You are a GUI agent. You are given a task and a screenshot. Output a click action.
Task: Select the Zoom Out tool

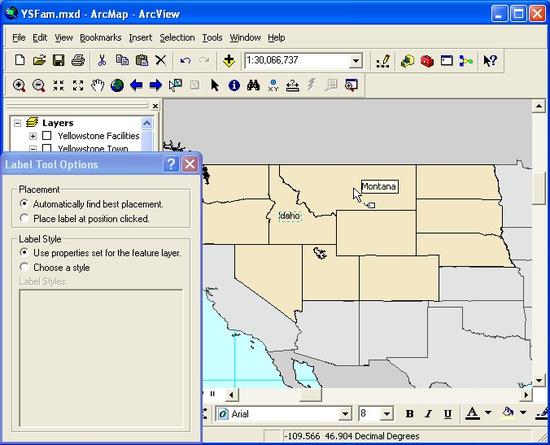pyautogui.click(x=39, y=85)
